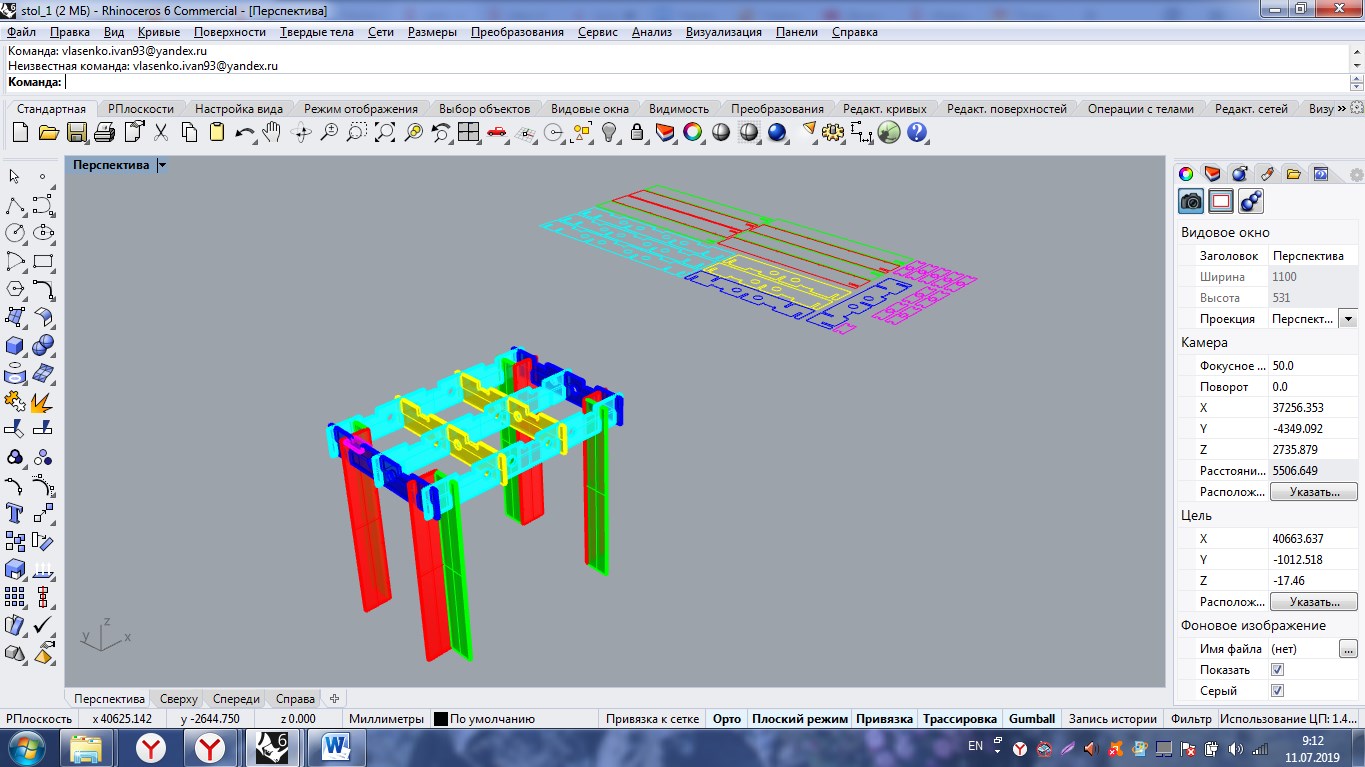The height and width of the screenshot is (767, 1365).
Task: Open the Файл menu
Action: point(21,32)
